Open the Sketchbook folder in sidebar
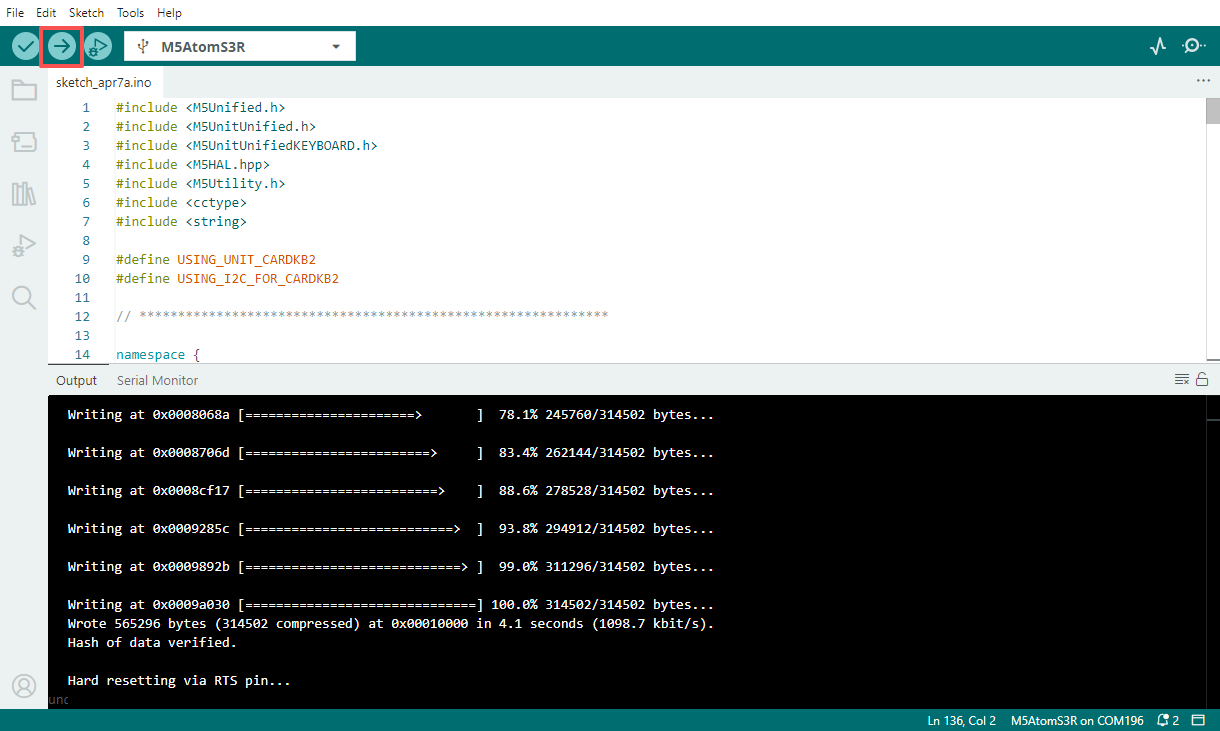The height and width of the screenshot is (731, 1220). pyautogui.click(x=24, y=91)
